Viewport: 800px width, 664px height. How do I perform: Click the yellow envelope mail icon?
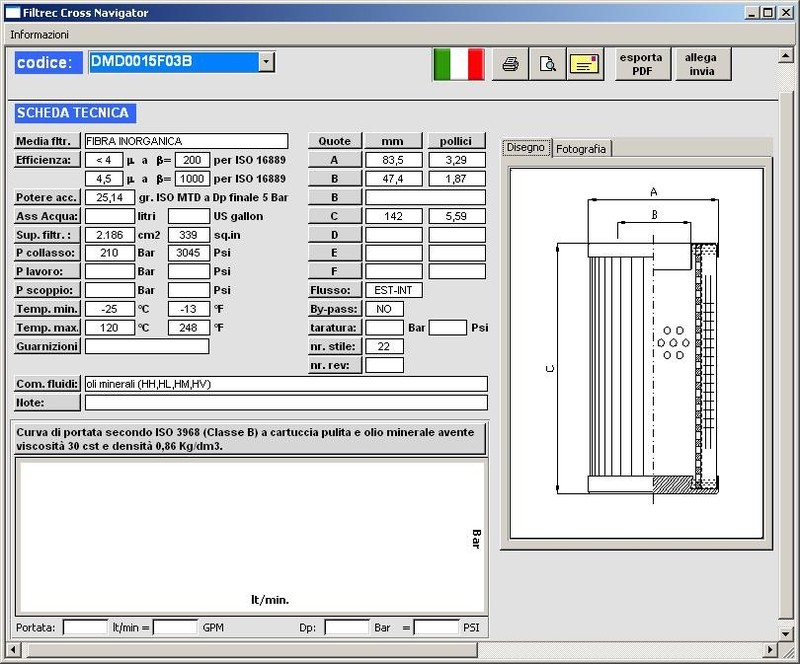[x=585, y=64]
